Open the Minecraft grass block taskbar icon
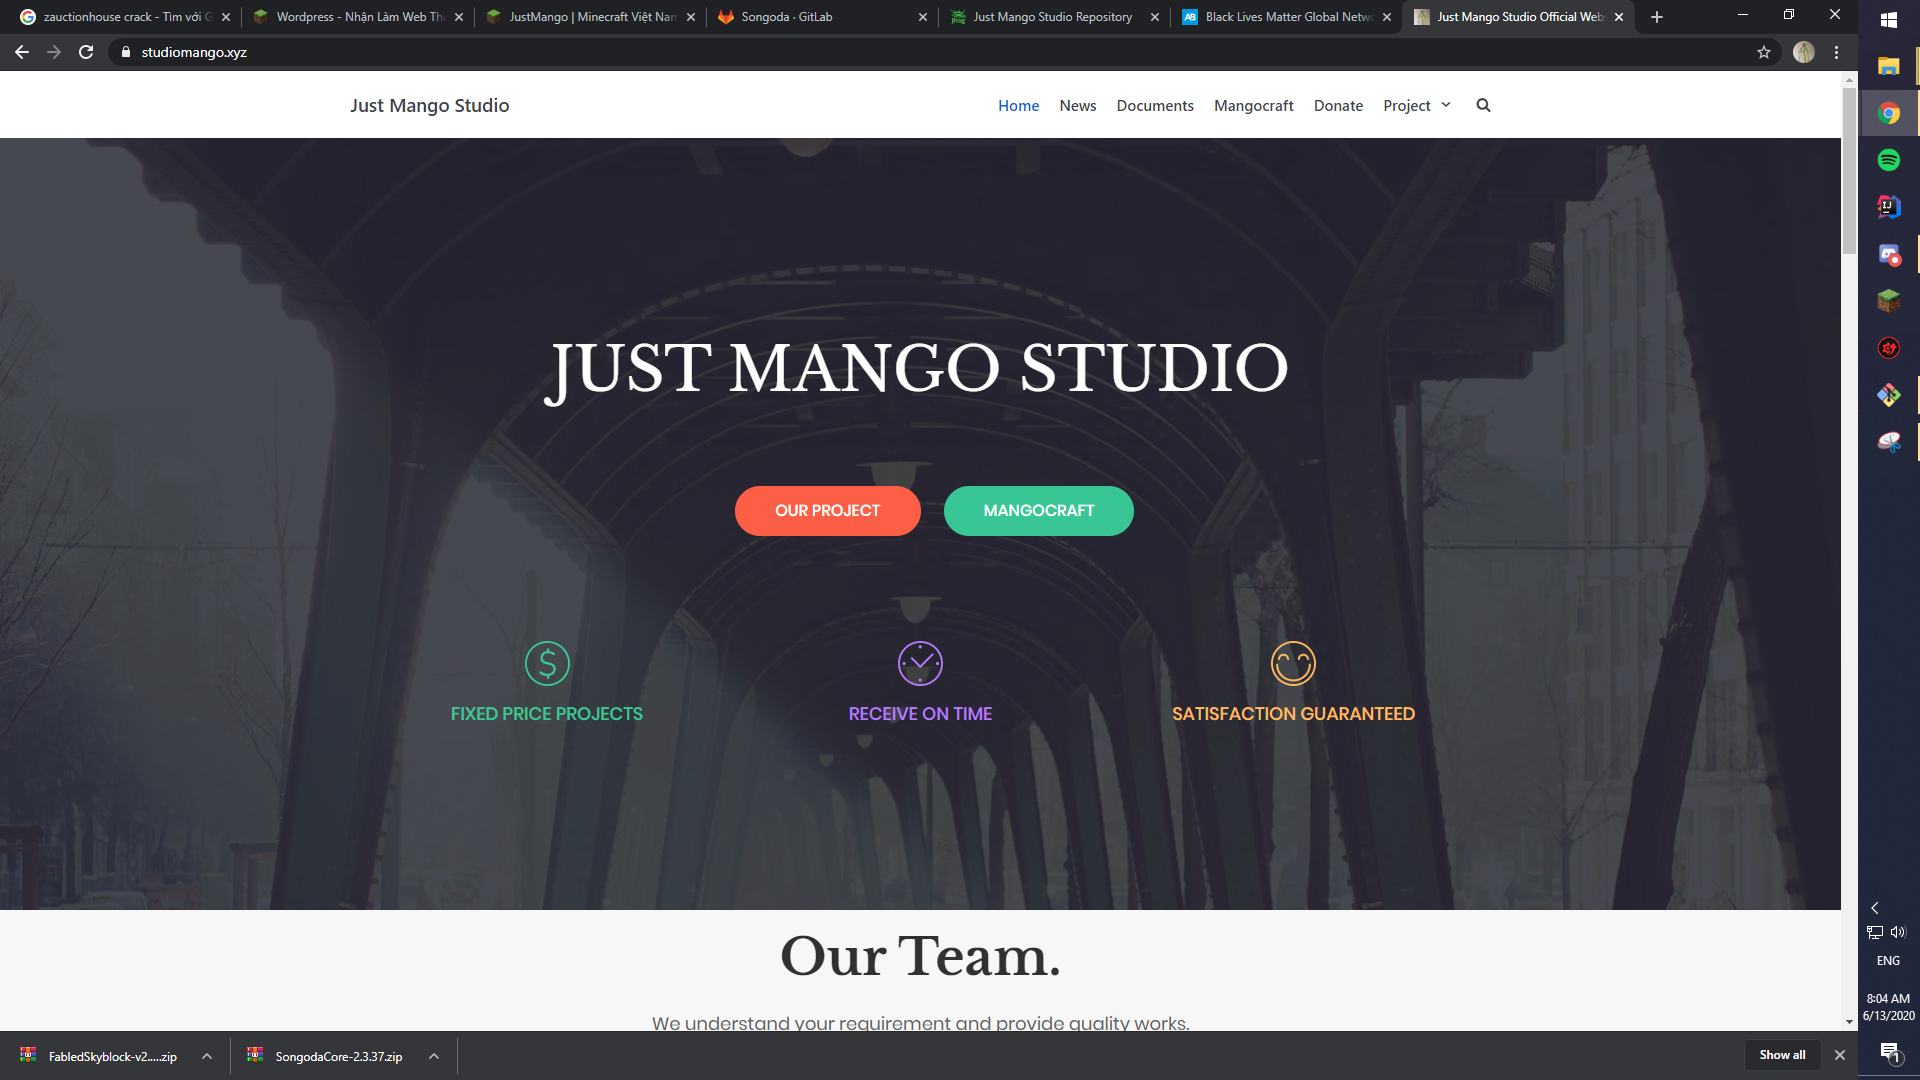Screen dimensions: 1920x1080 pos(1889,301)
